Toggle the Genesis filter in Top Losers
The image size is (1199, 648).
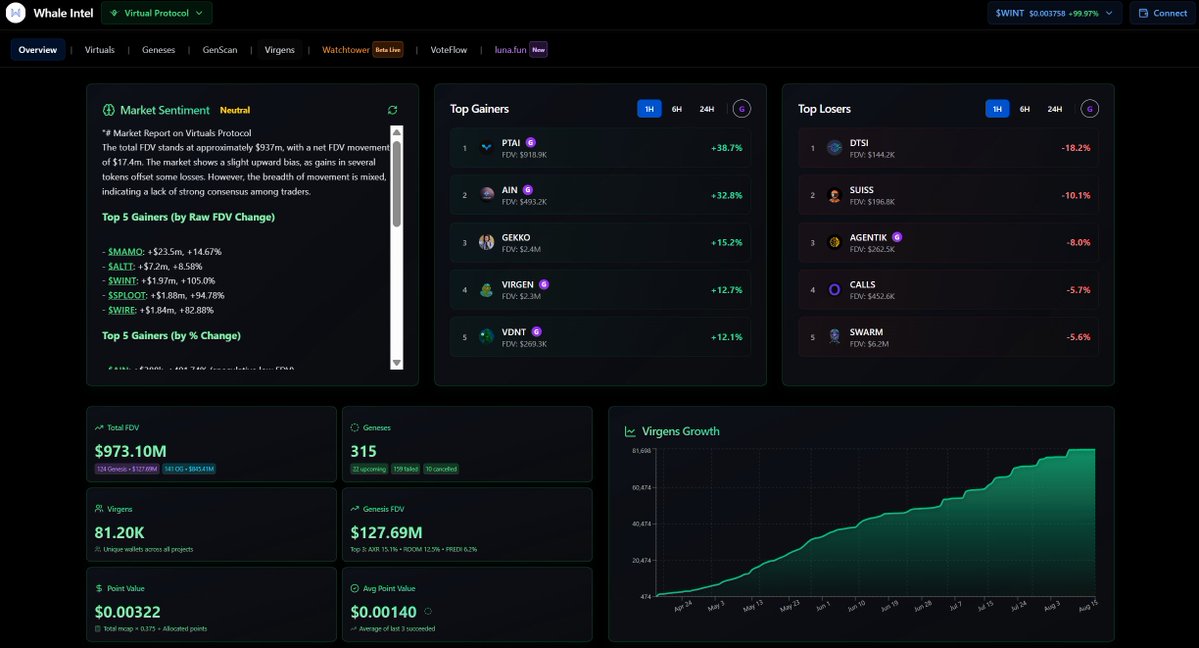point(1090,109)
